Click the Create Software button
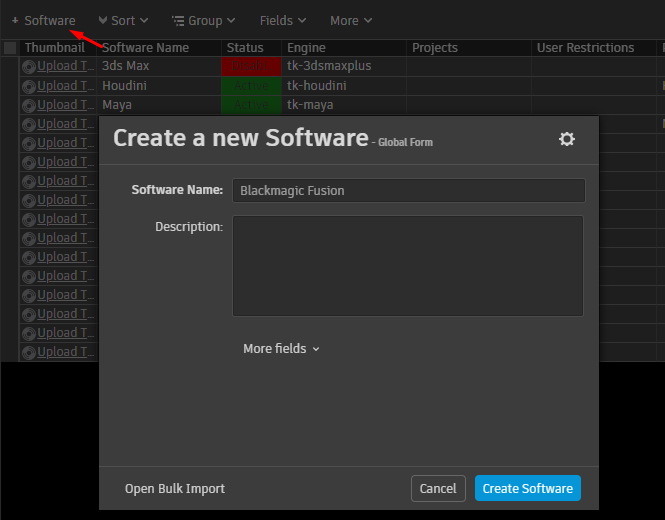 coord(528,488)
